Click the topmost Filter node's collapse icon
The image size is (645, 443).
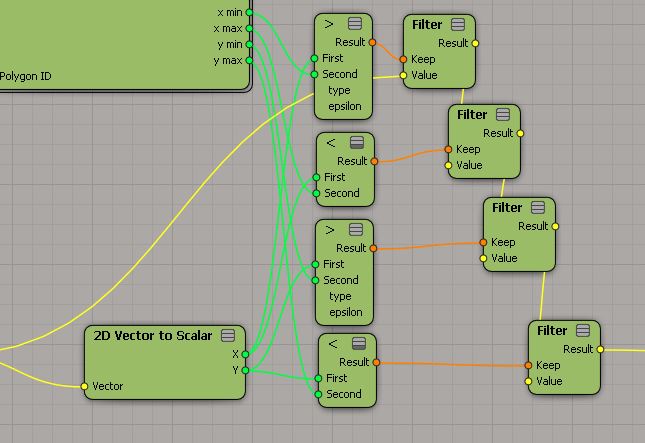click(x=458, y=24)
